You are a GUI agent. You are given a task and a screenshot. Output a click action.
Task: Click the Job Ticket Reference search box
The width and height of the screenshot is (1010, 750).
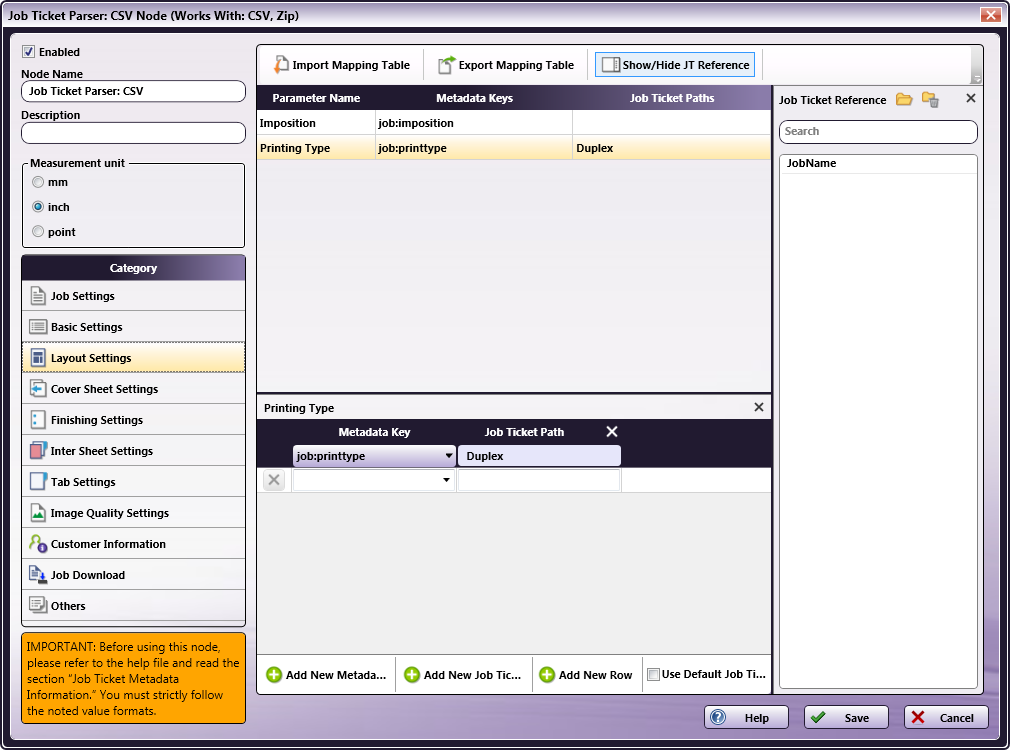coord(878,131)
